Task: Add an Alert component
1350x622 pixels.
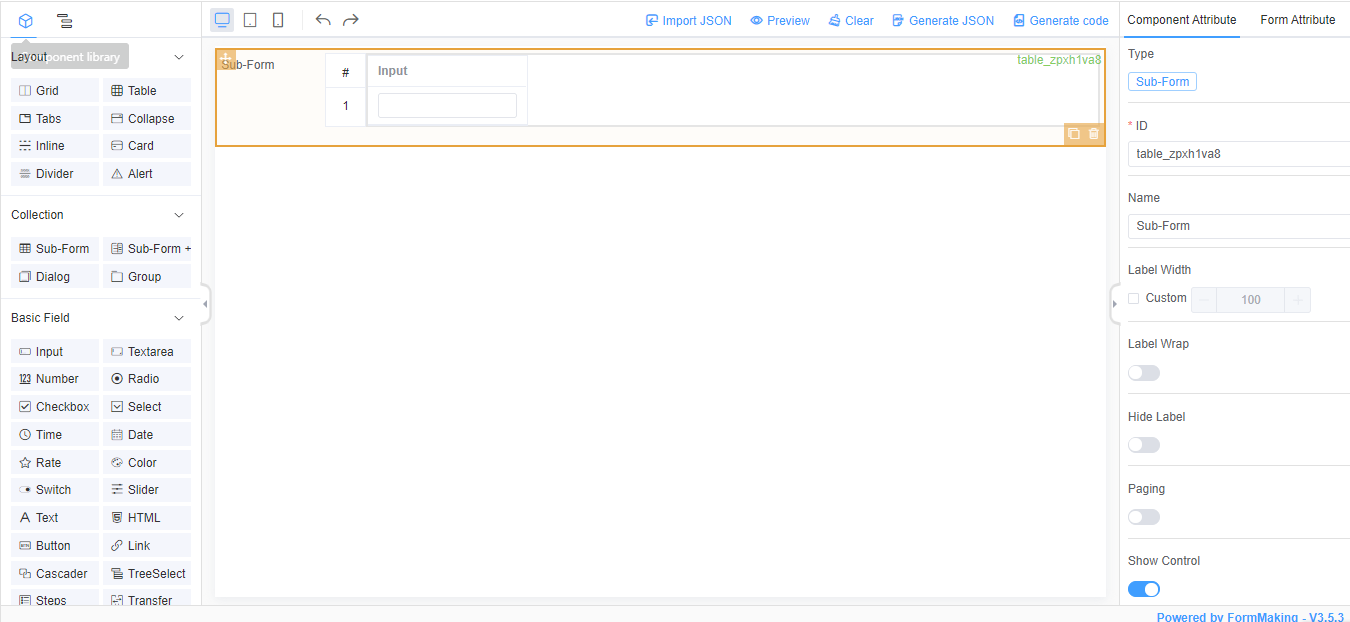Action: pos(147,174)
